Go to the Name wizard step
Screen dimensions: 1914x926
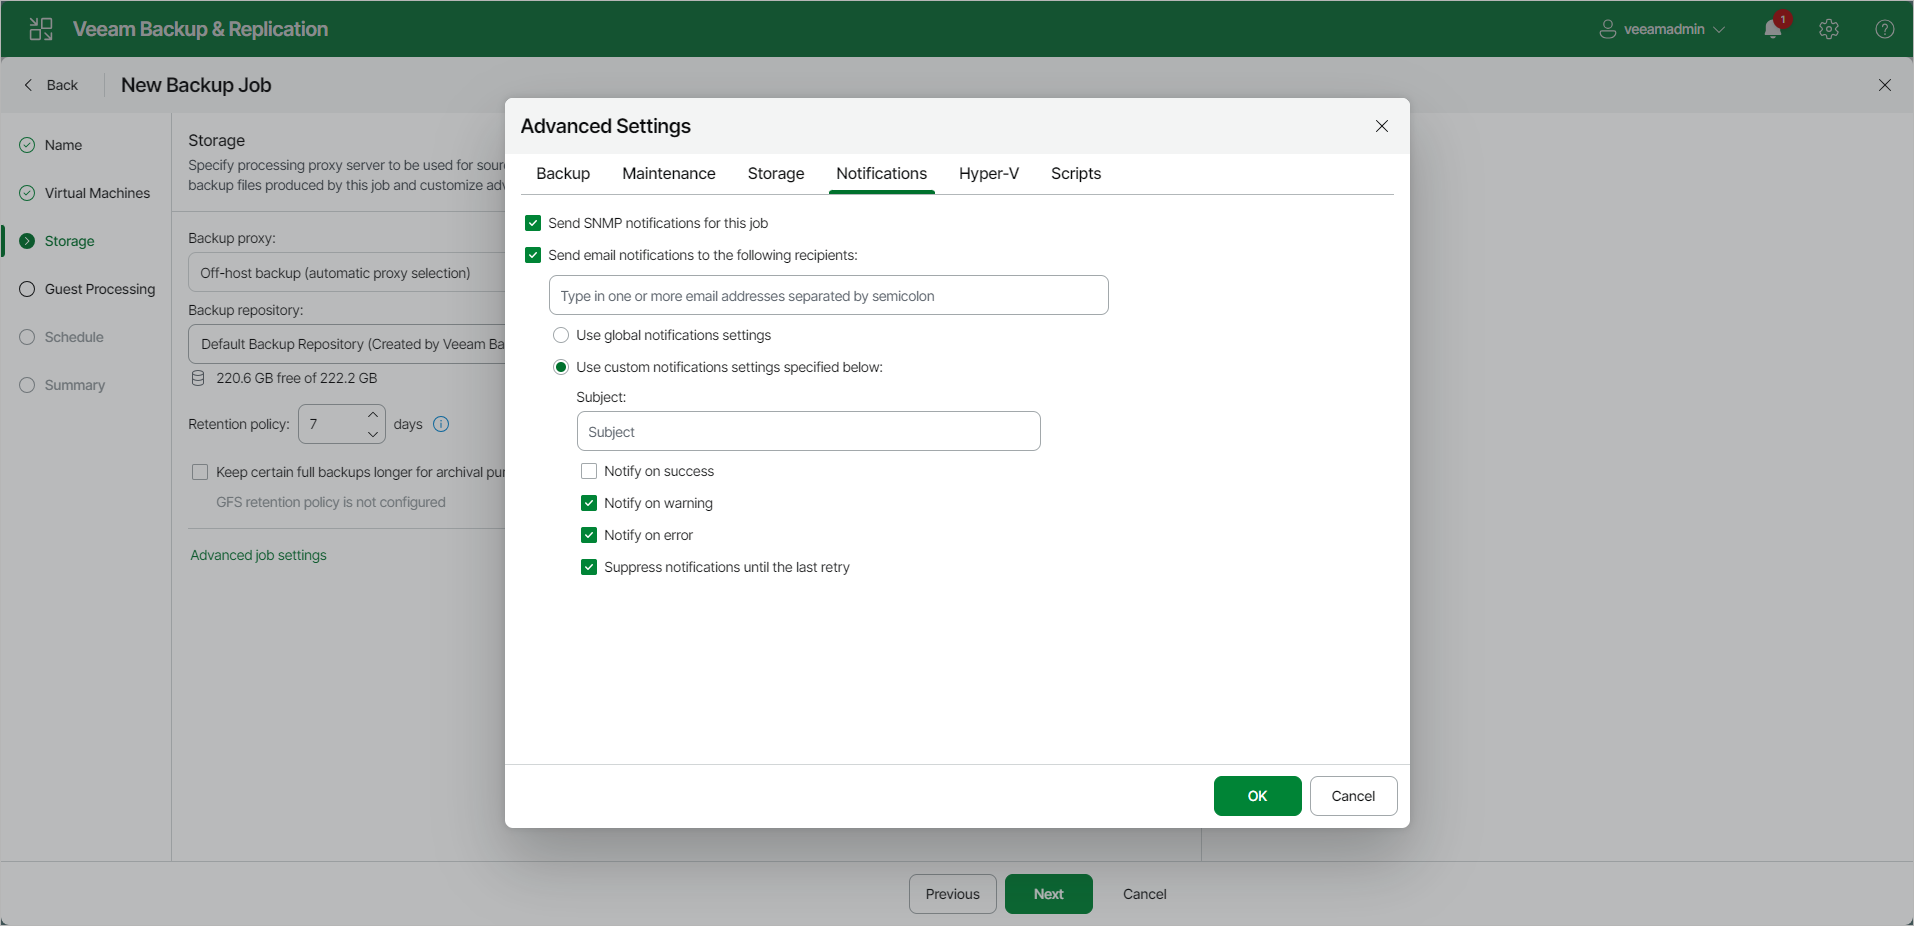click(63, 145)
